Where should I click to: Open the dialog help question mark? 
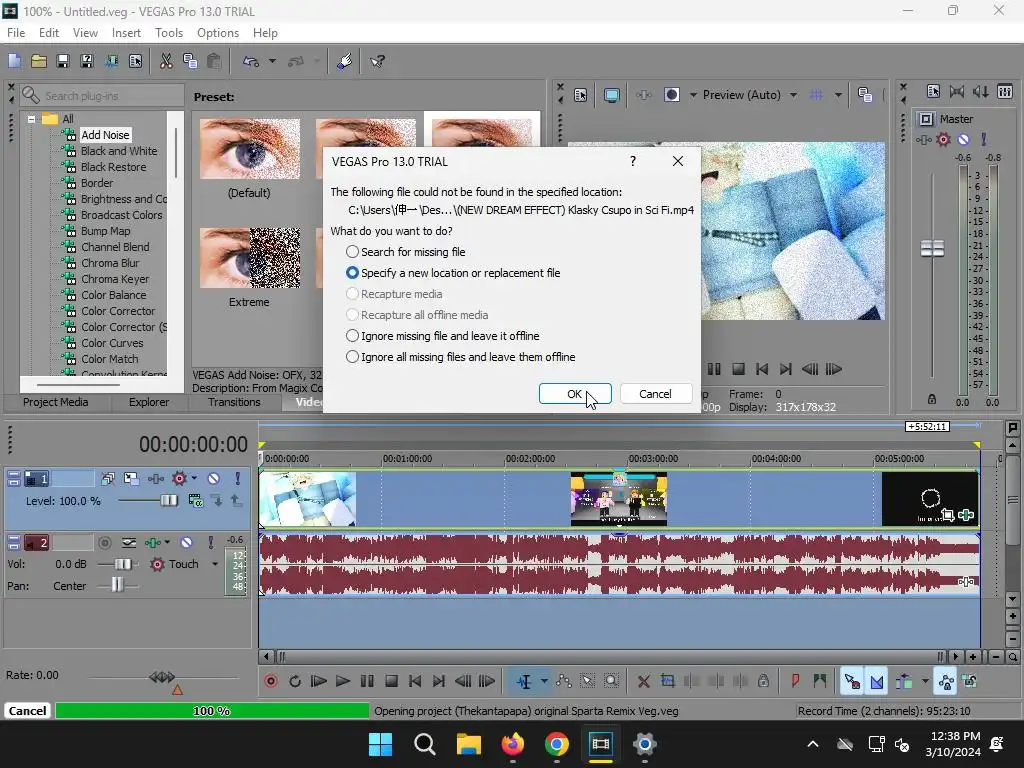(x=633, y=161)
